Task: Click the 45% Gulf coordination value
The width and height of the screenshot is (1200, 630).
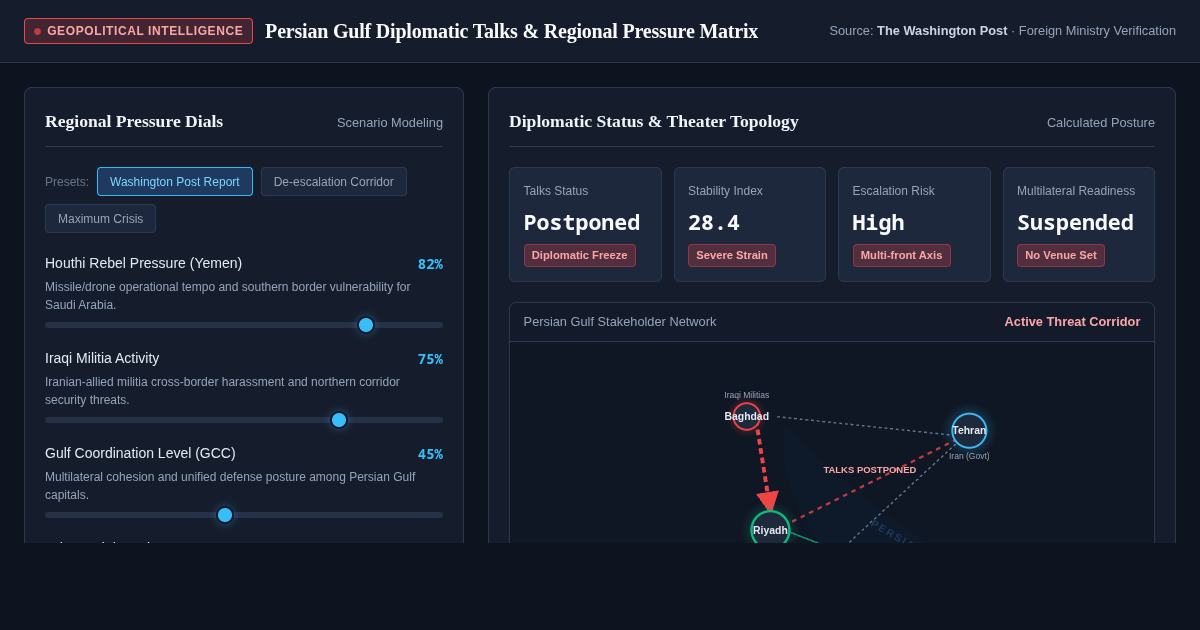Action: click(x=430, y=454)
